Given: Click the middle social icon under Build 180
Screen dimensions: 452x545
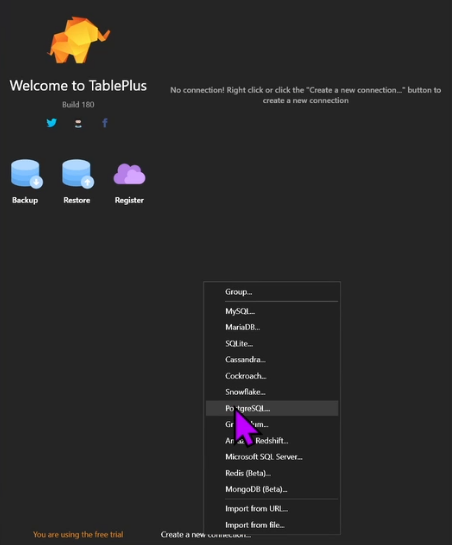Looking at the screenshot, I should click(78, 123).
